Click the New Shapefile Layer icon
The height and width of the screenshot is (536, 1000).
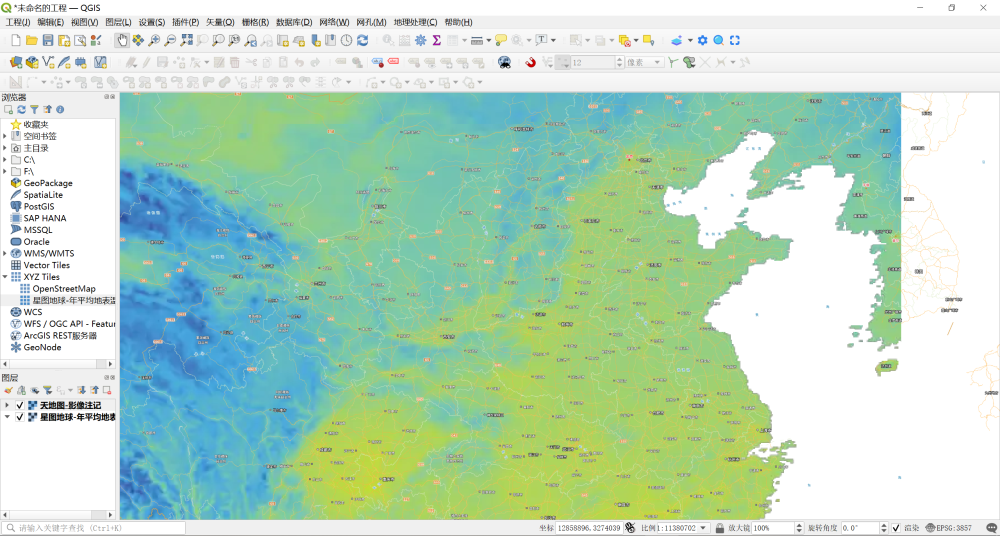(48, 62)
